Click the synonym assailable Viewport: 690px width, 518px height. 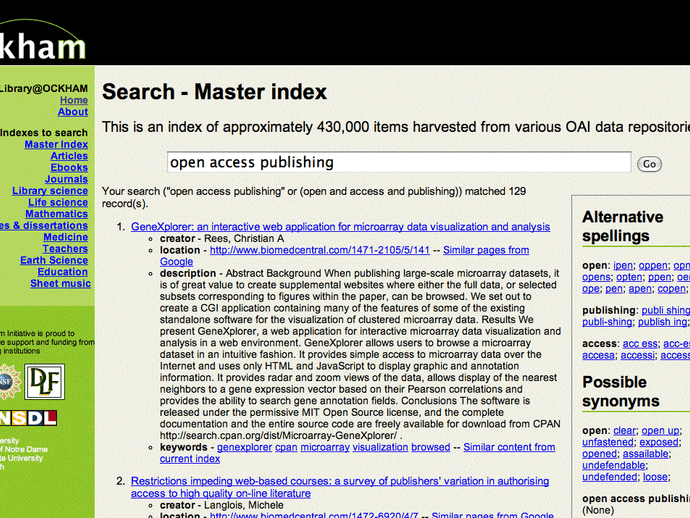646,454
